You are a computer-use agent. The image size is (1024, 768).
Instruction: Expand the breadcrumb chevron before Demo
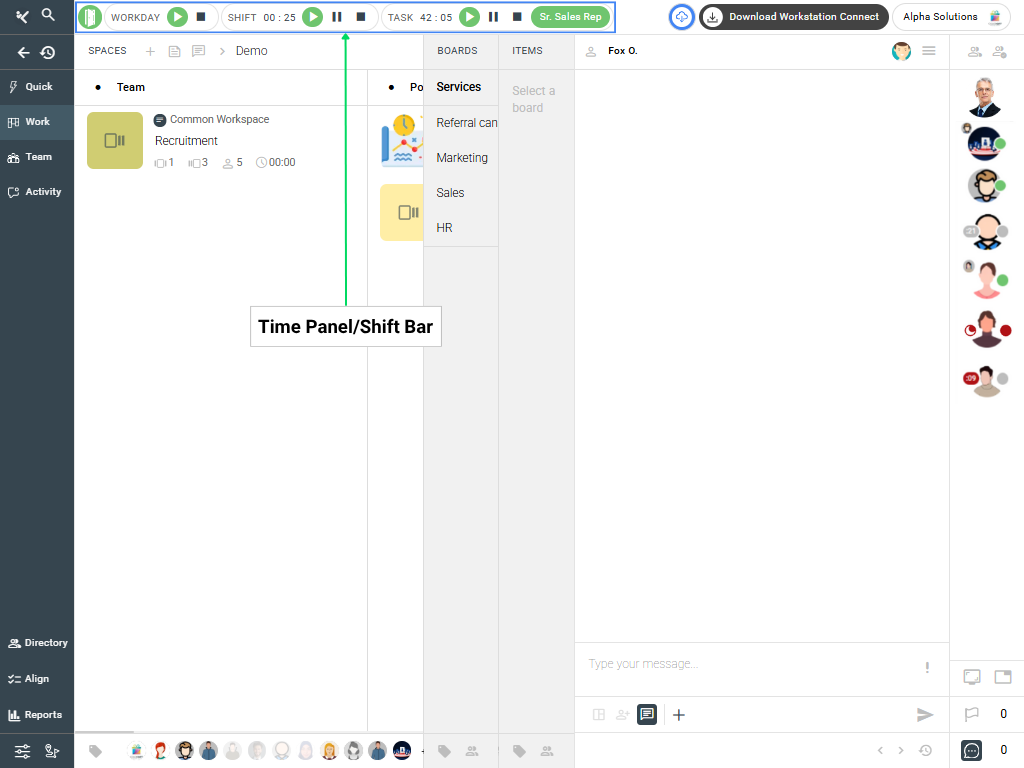click(223, 51)
